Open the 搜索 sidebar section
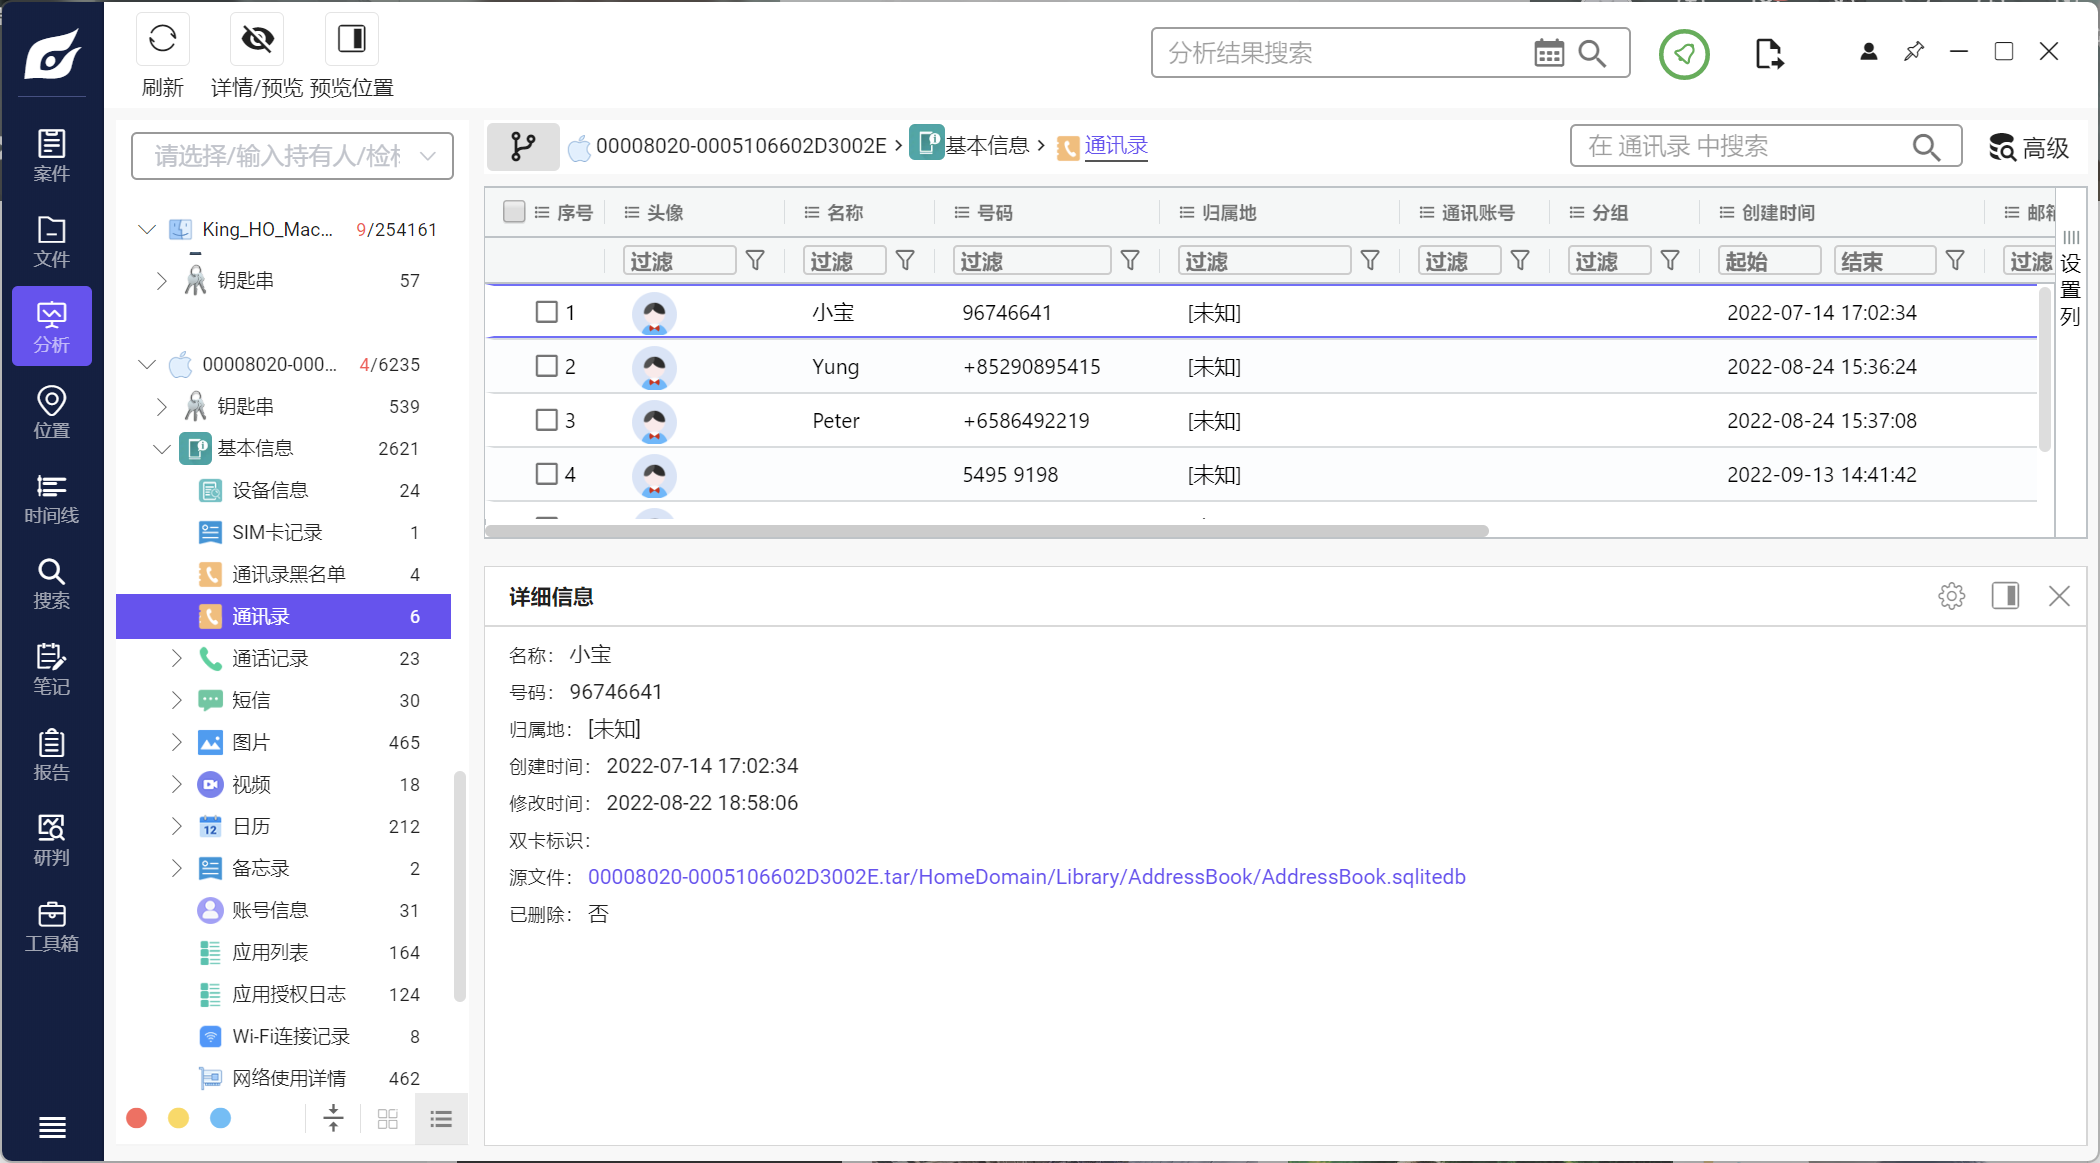The width and height of the screenshot is (2100, 1163). tap(52, 584)
